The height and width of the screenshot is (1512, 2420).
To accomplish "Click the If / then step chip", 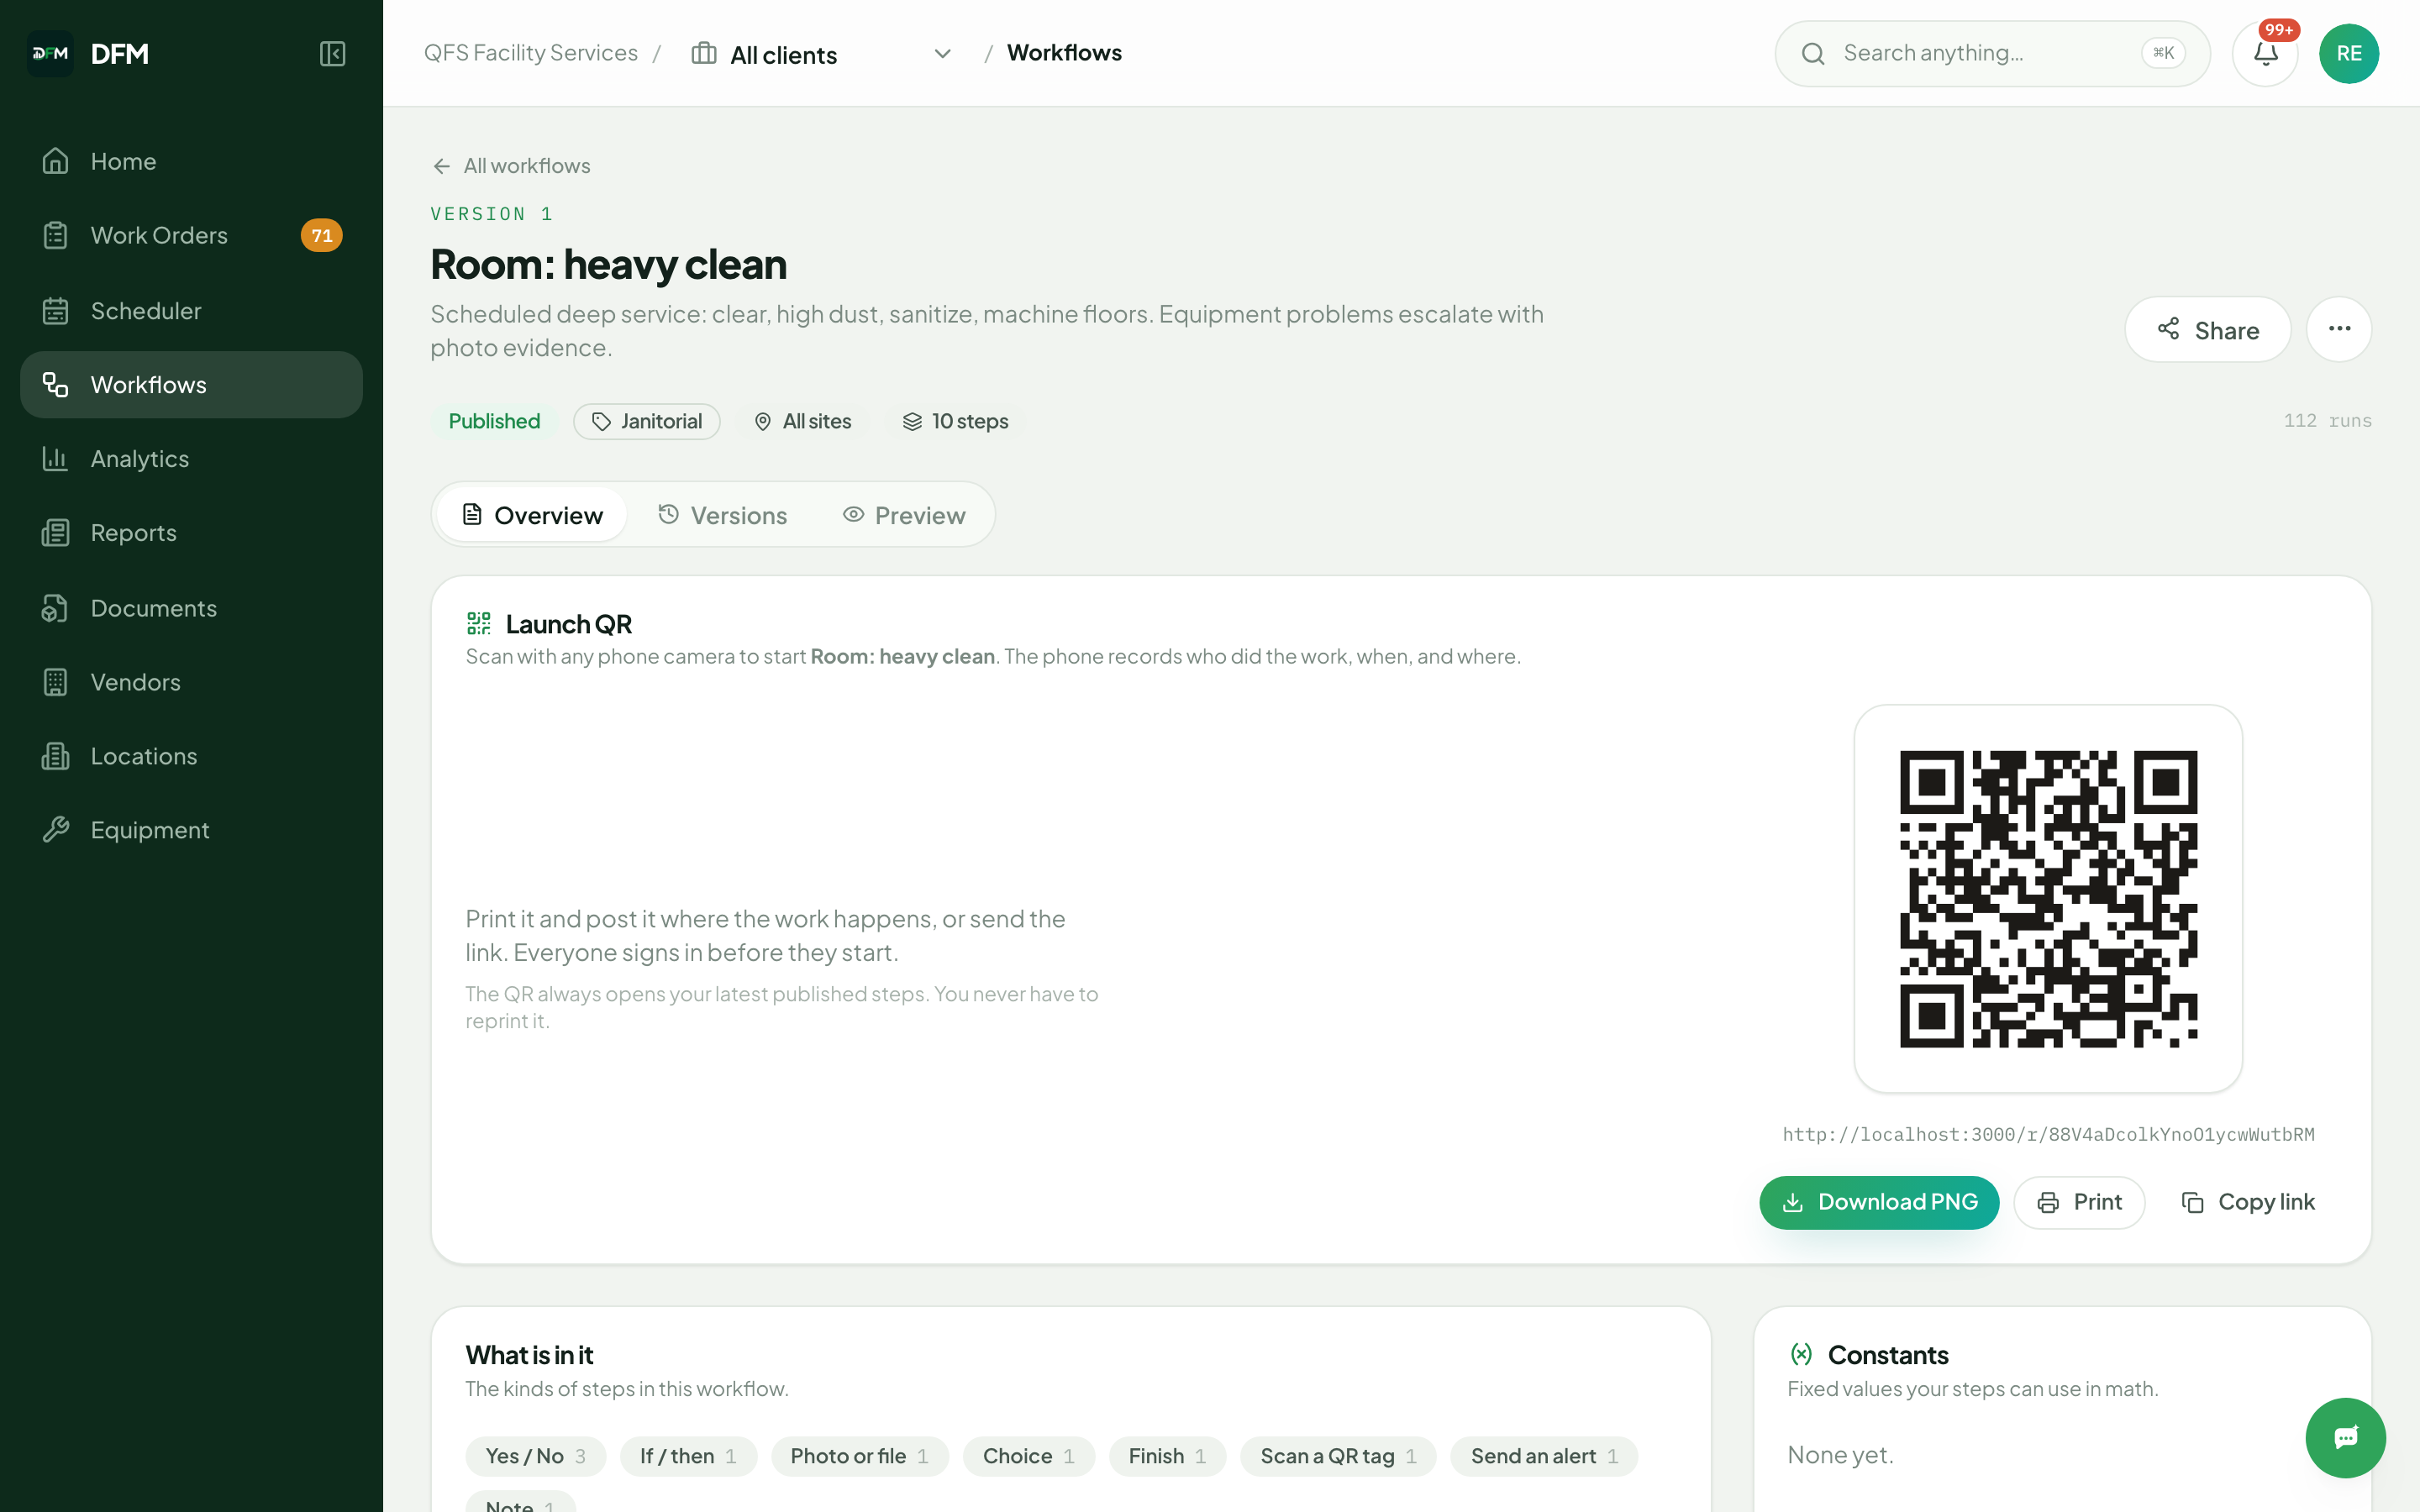I will coord(688,1456).
